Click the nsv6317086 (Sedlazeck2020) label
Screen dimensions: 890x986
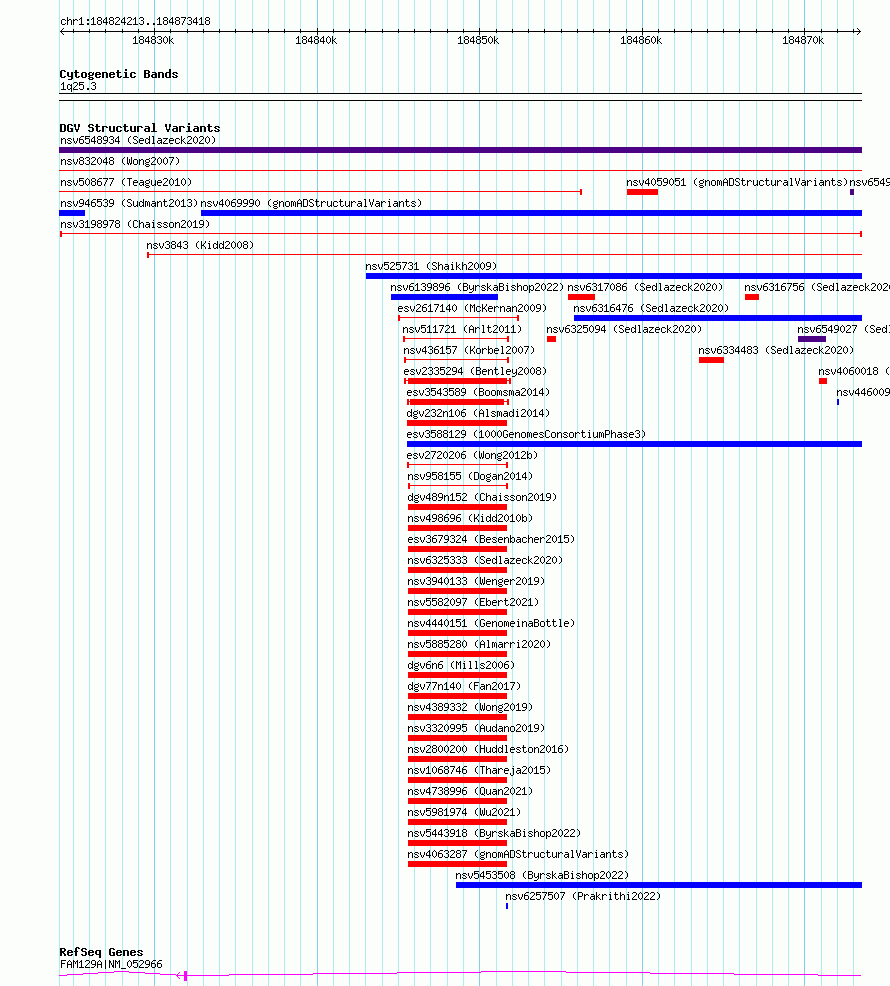coord(645,287)
